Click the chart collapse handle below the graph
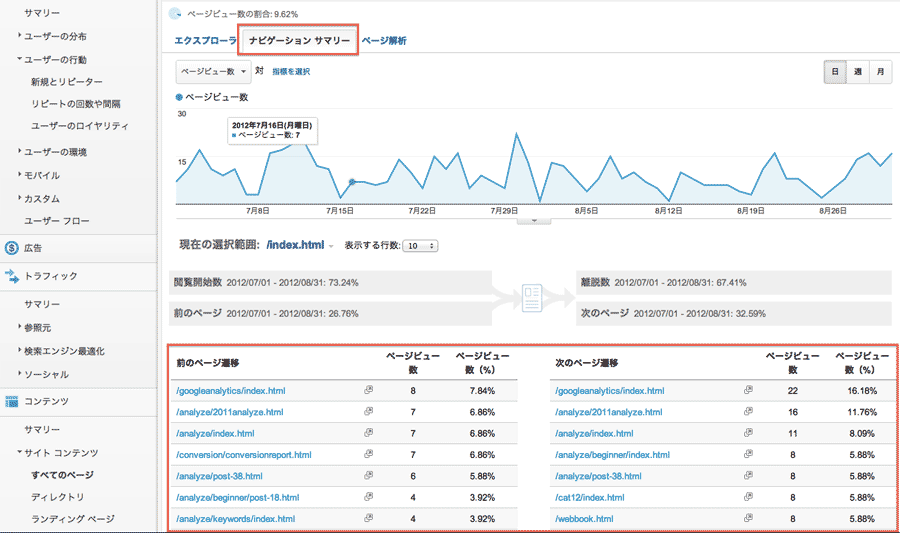900x533 pixels. tap(534, 218)
